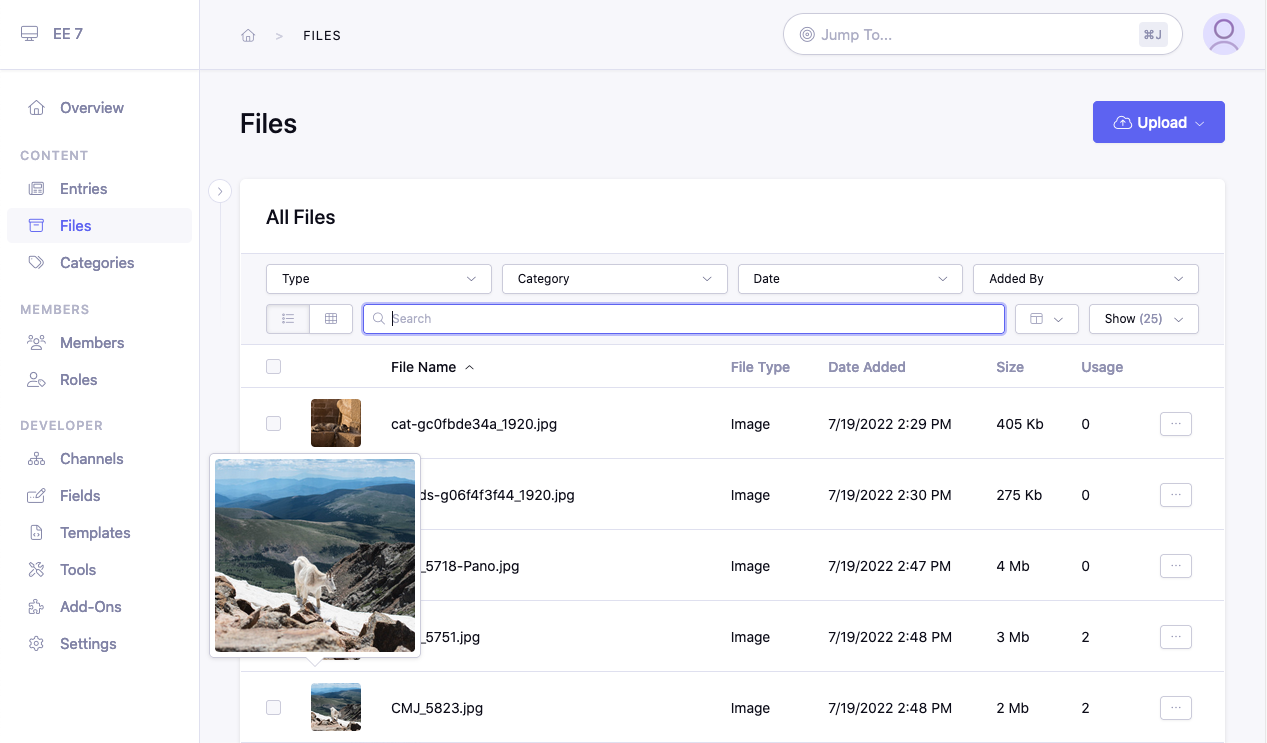Sort by Date Added column
The width and height of the screenshot is (1267, 743).
pyautogui.click(x=867, y=367)
